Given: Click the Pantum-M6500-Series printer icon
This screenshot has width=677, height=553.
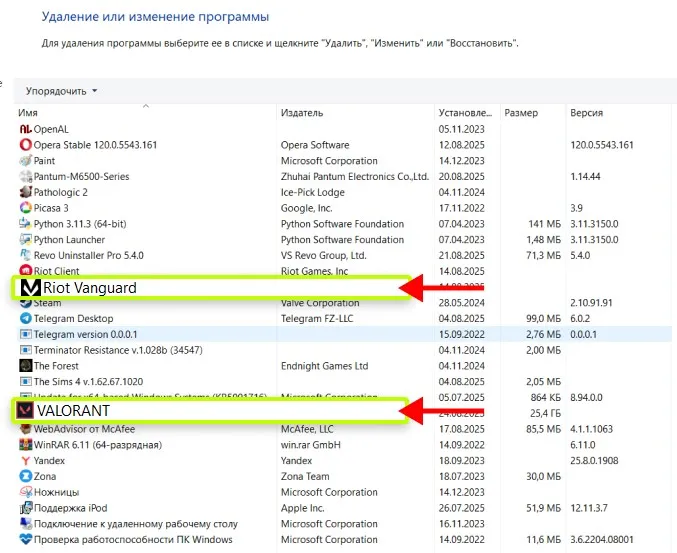Looking at the screenshot, I should 25,176.
